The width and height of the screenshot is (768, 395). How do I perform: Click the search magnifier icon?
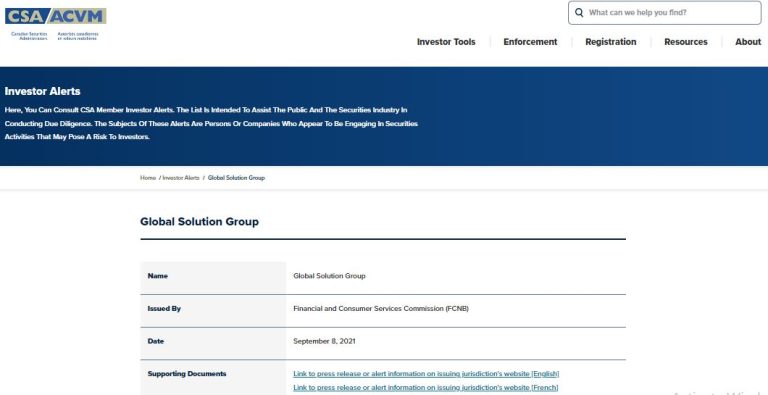pyautogui.click(x=579, y=13)
